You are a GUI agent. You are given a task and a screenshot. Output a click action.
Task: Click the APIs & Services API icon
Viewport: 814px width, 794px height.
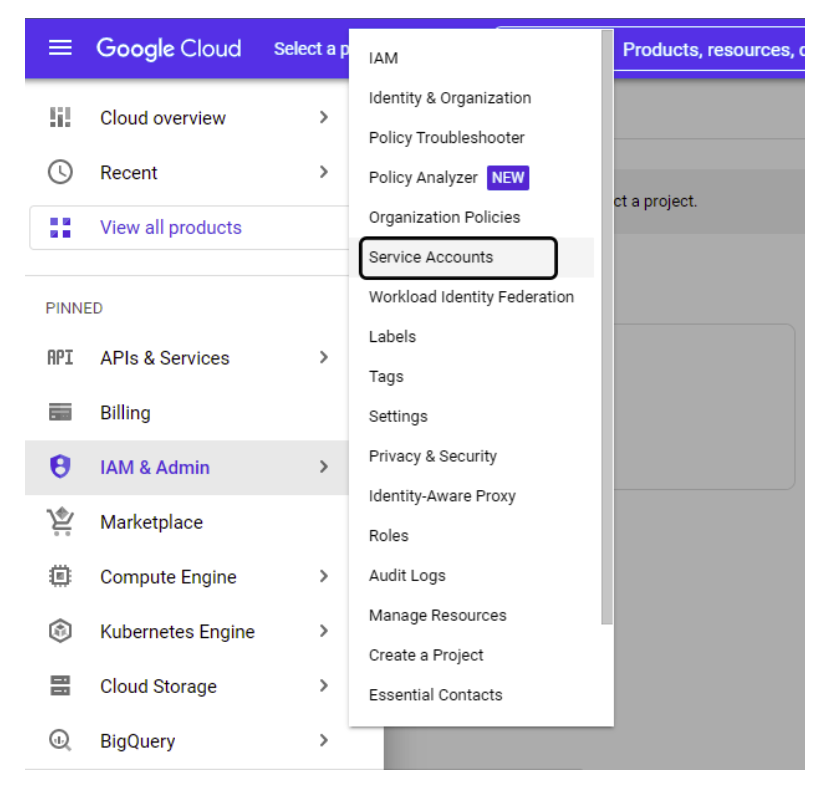point(60,358)
